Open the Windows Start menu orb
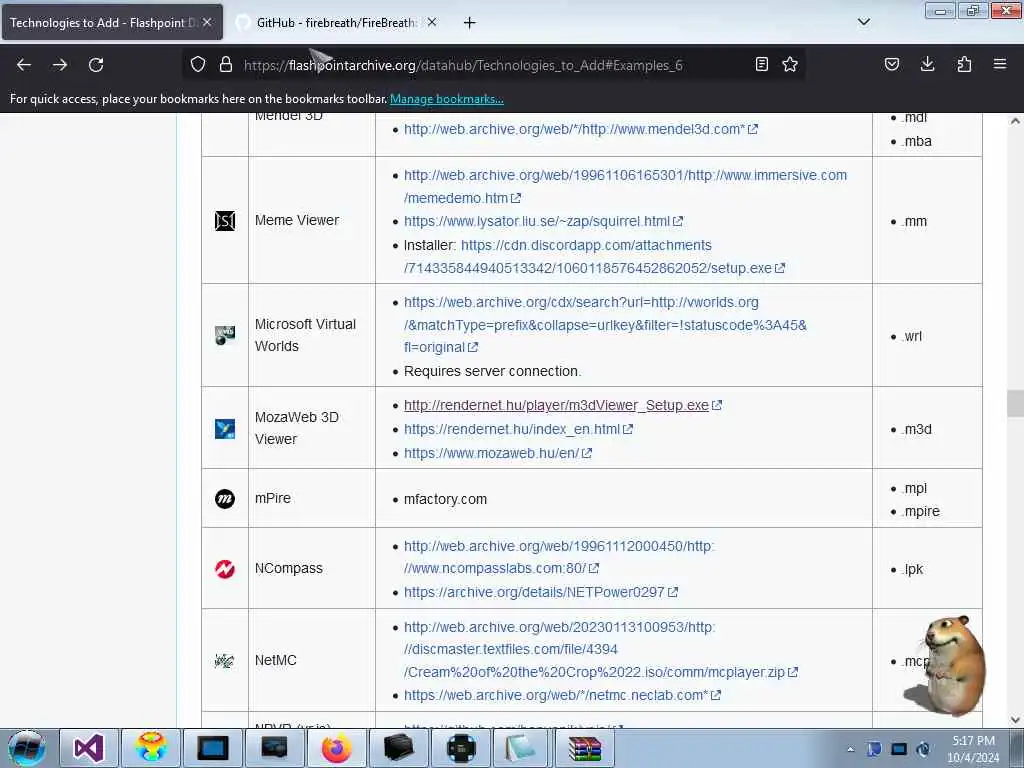The width and height of the screenshot is (1024, 768). [27, 748]
